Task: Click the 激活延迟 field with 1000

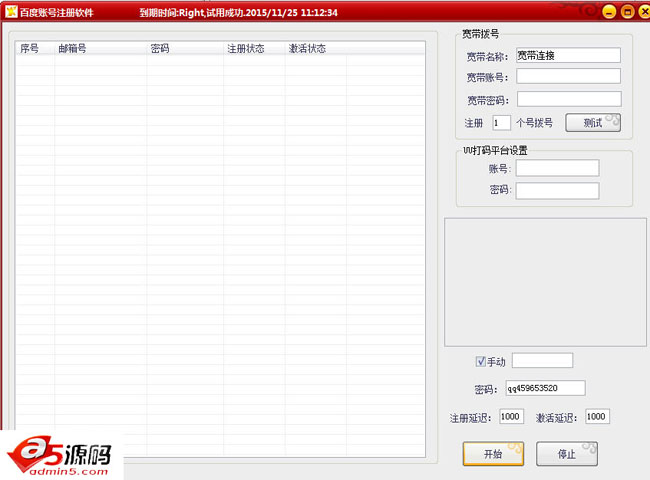Action: coord(597,417)
